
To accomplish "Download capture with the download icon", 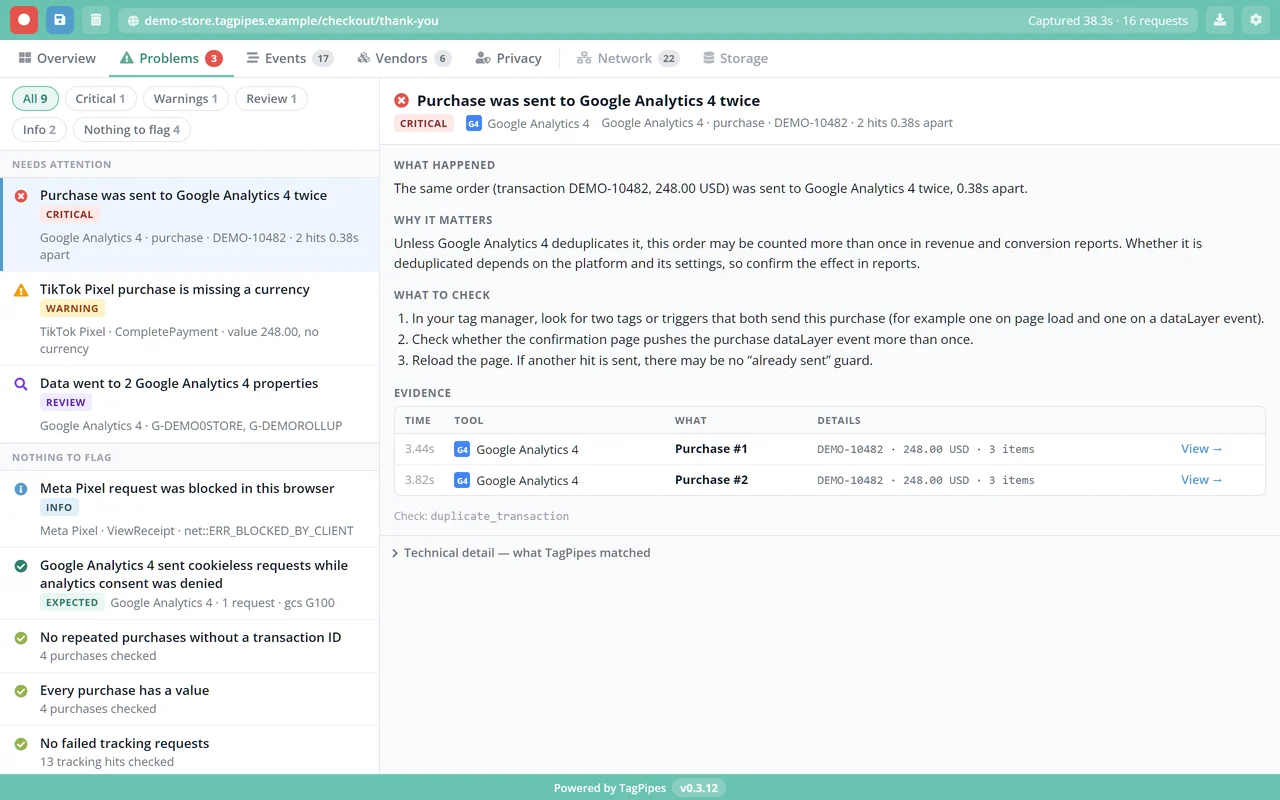I will click(x=1219, y=20).
